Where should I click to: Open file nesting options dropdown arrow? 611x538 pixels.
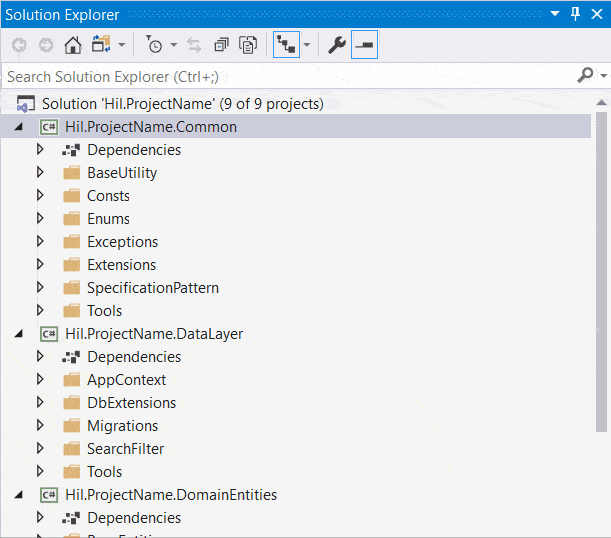click(307, 45)
